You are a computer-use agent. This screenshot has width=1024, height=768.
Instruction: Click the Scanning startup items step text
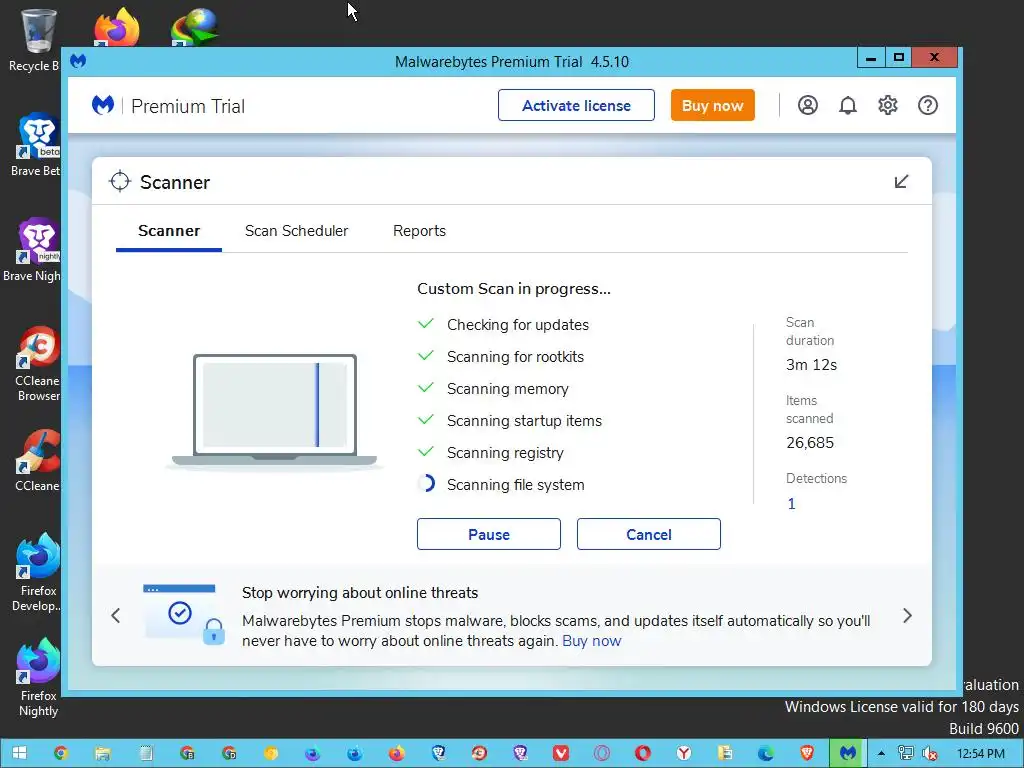(524, 421)
